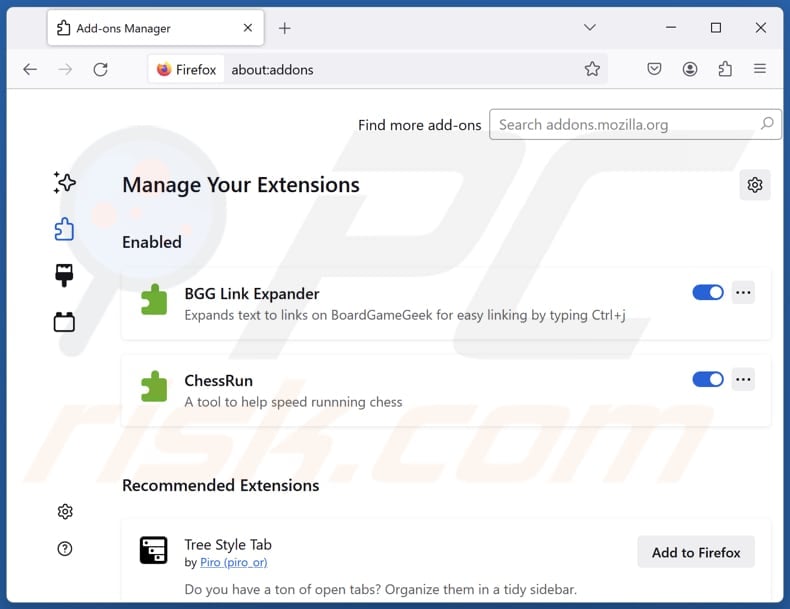The width and height of the screenshot is (790, 609).
Task: Open more options for ChessRun
Action: (x=743, y=380)
